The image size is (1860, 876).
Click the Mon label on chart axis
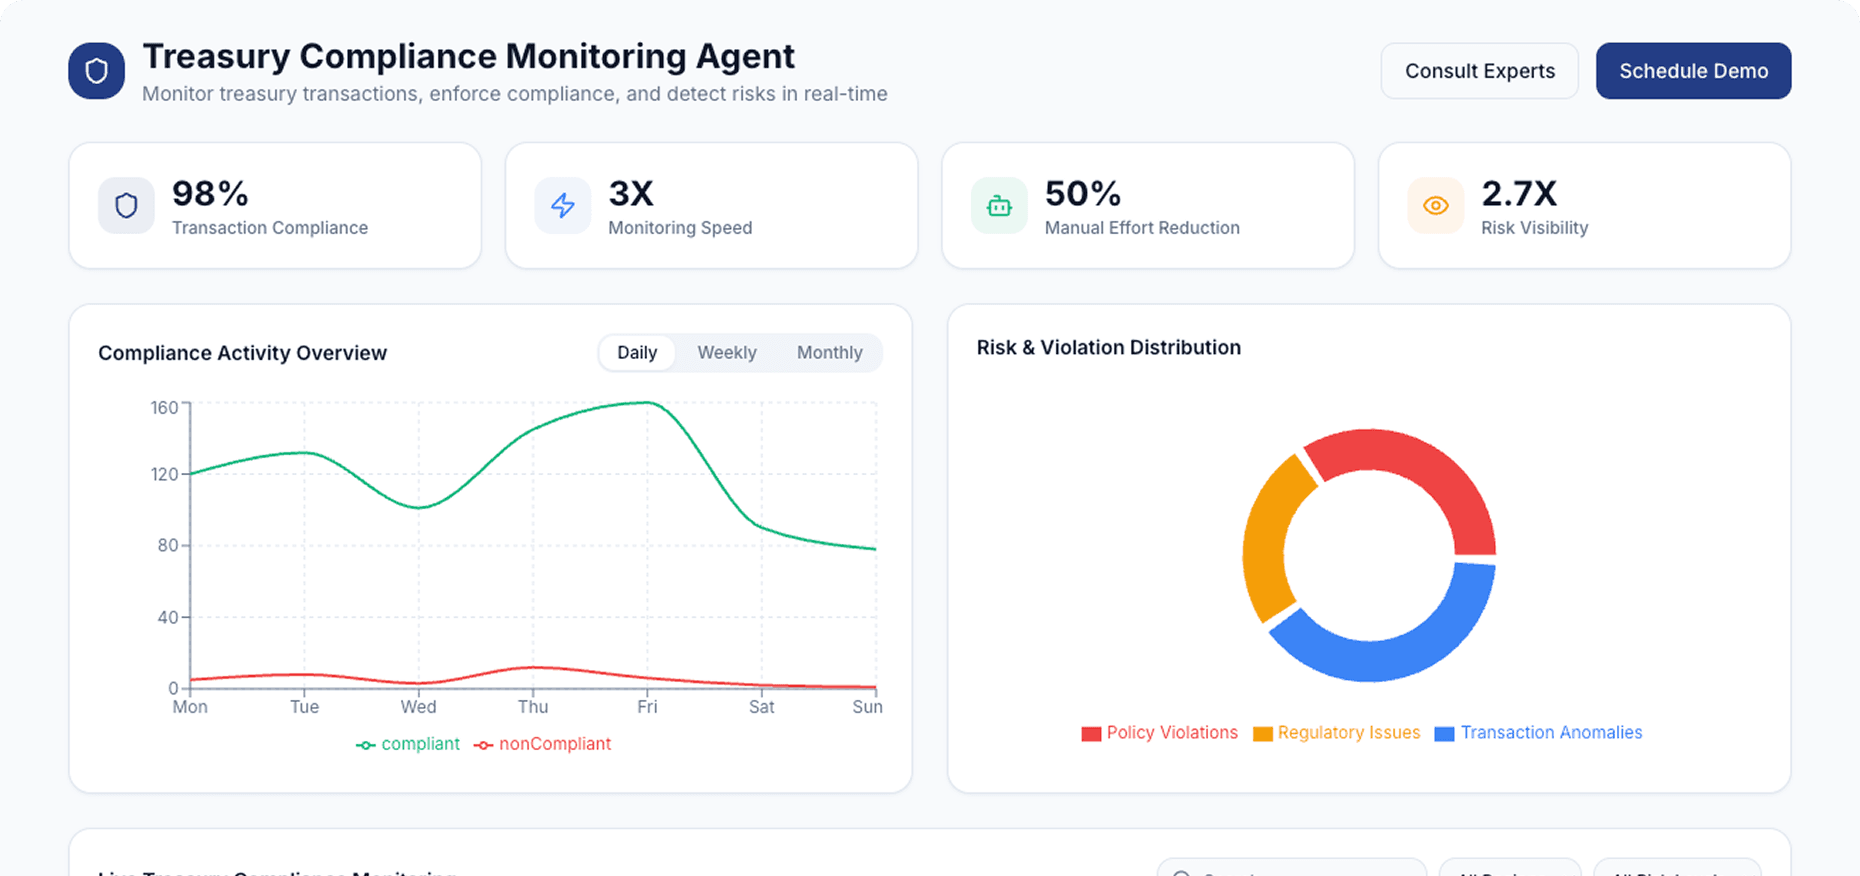190,707
